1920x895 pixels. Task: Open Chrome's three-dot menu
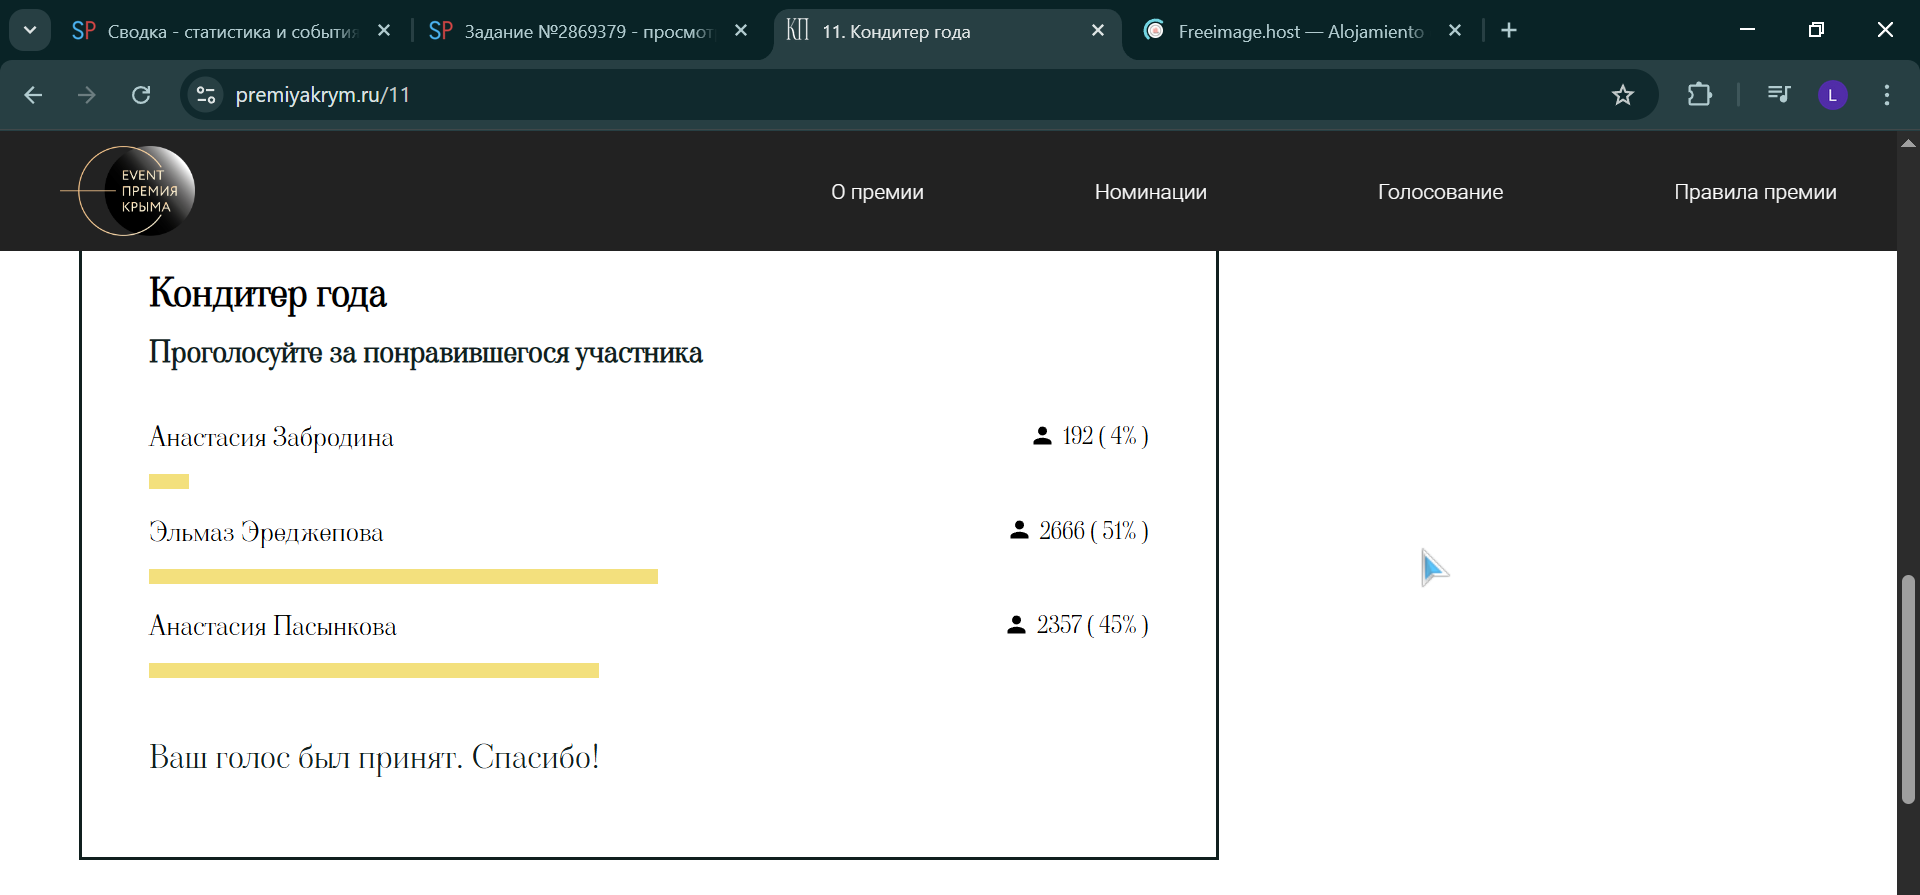click(1886, 95)
